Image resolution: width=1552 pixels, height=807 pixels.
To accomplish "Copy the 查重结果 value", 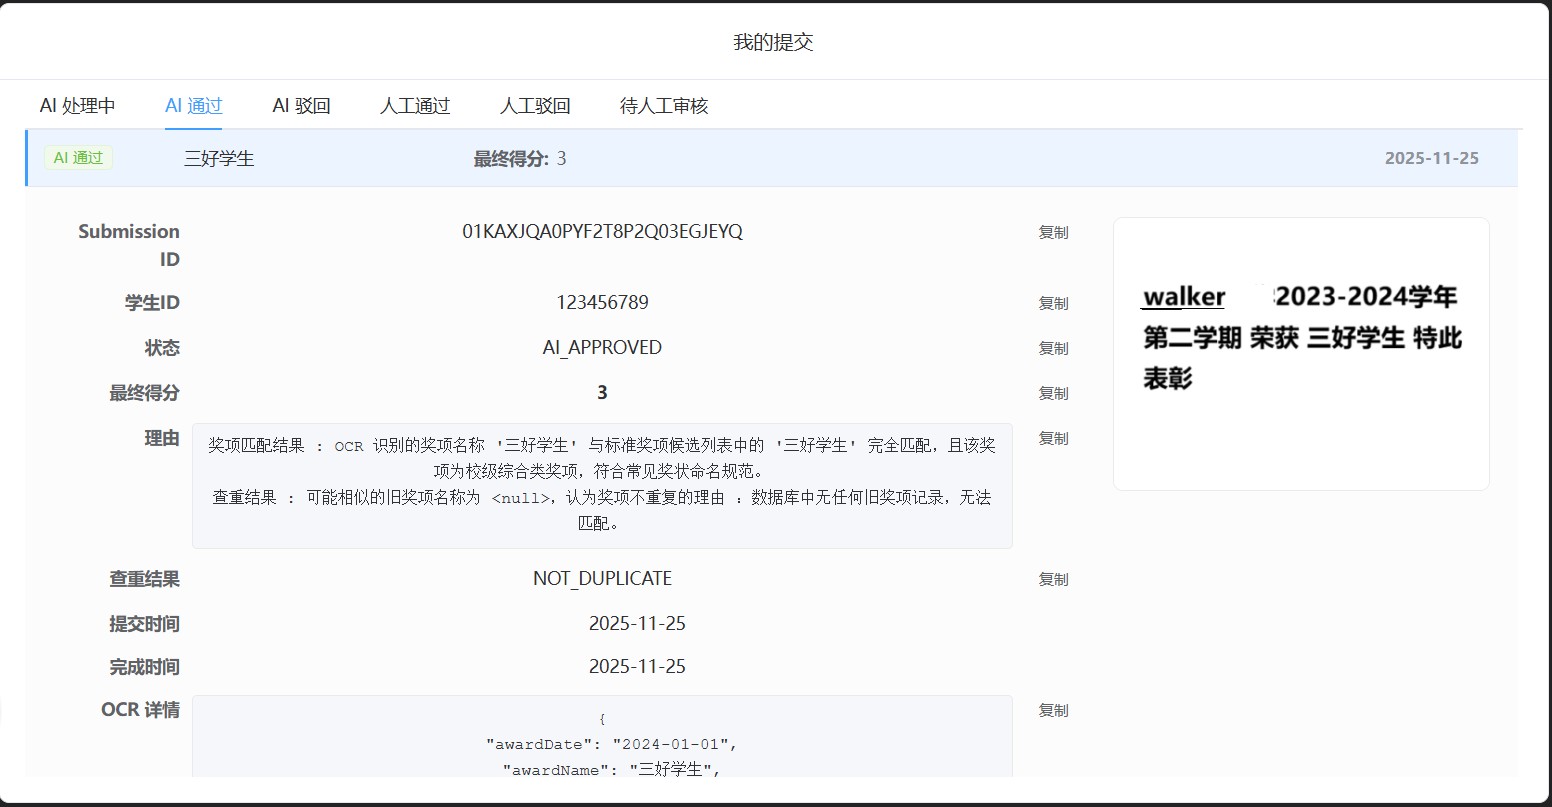I will tap(1053, 579).
